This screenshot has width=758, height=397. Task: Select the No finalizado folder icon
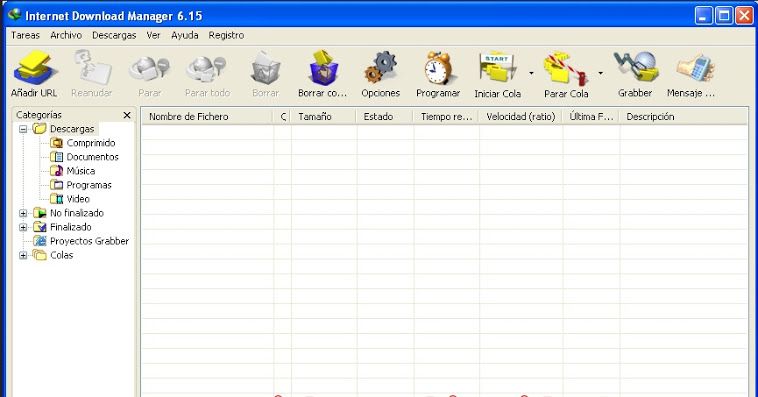40,213
